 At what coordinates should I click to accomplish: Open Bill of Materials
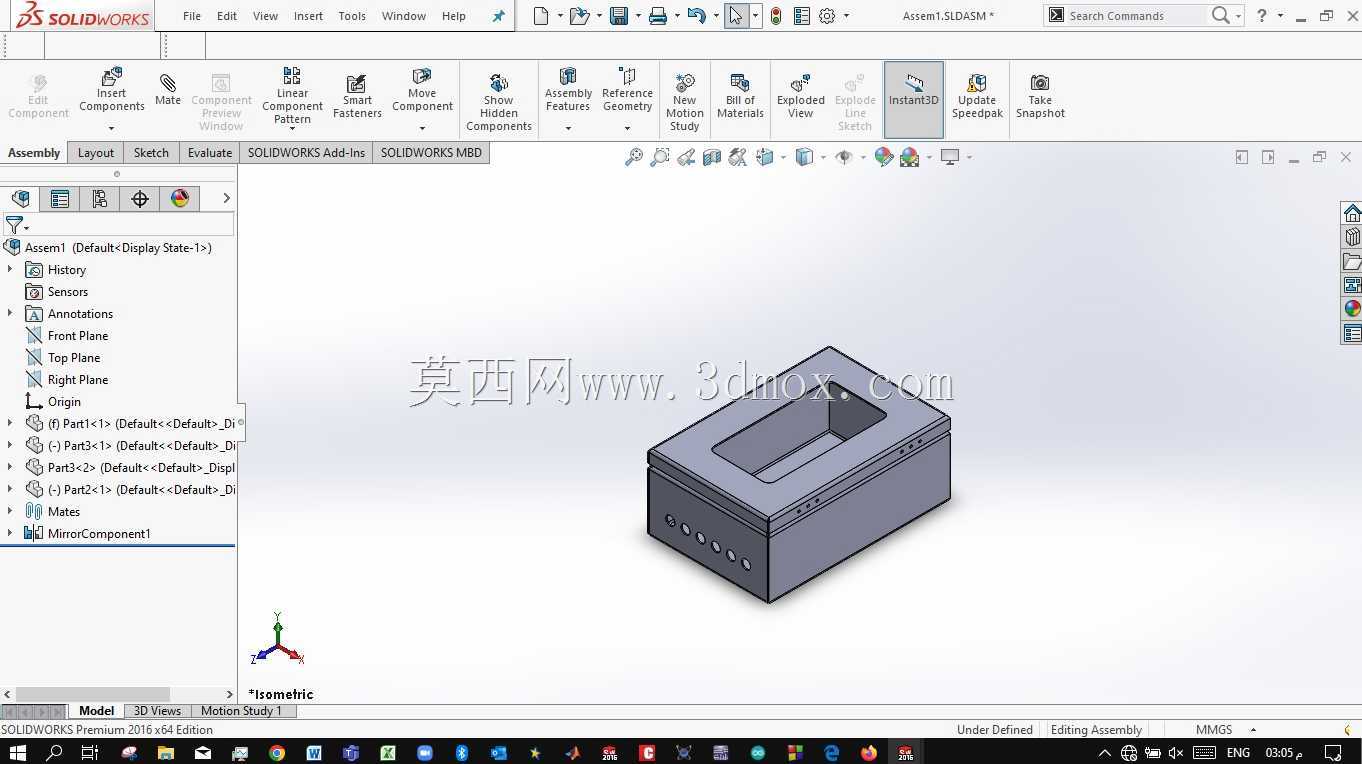[740, 96]
